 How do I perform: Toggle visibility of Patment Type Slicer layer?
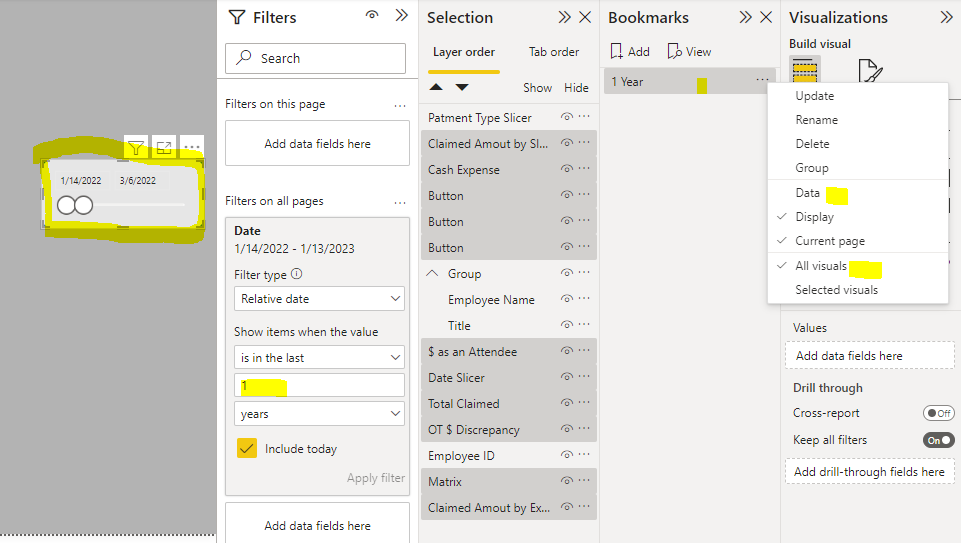(567, 116)
